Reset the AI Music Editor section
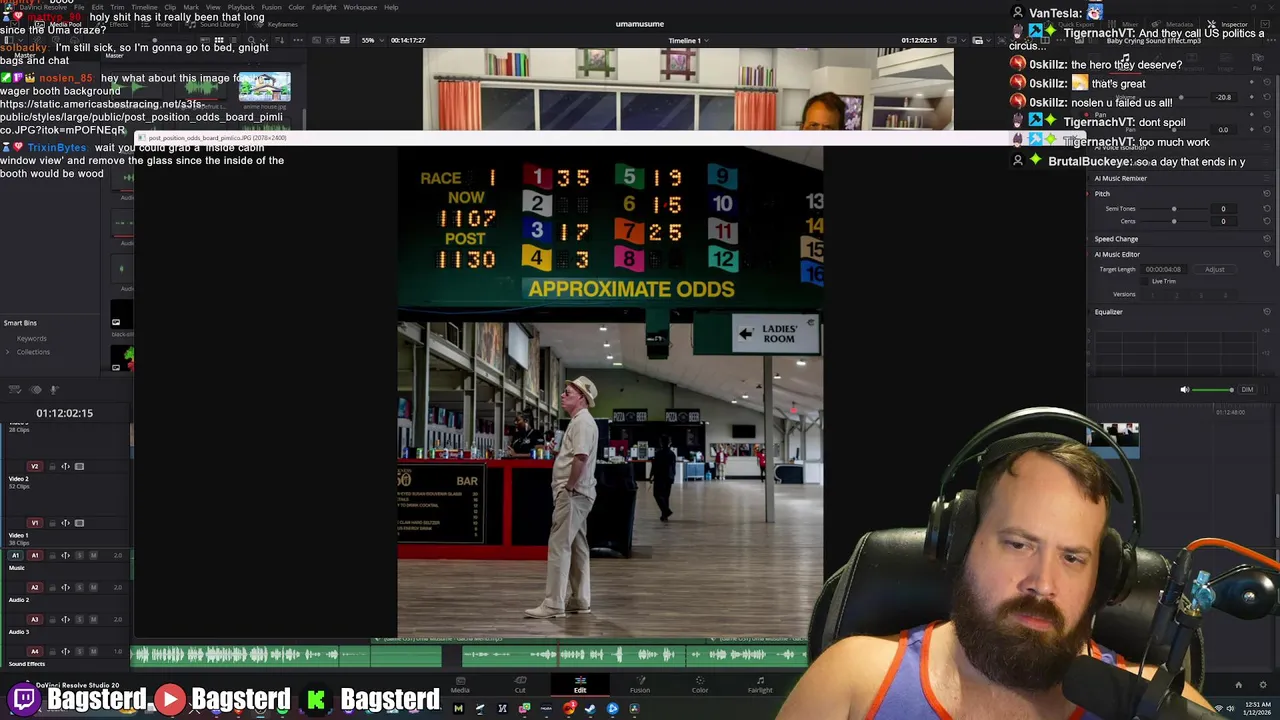 tap(1267, 254)
